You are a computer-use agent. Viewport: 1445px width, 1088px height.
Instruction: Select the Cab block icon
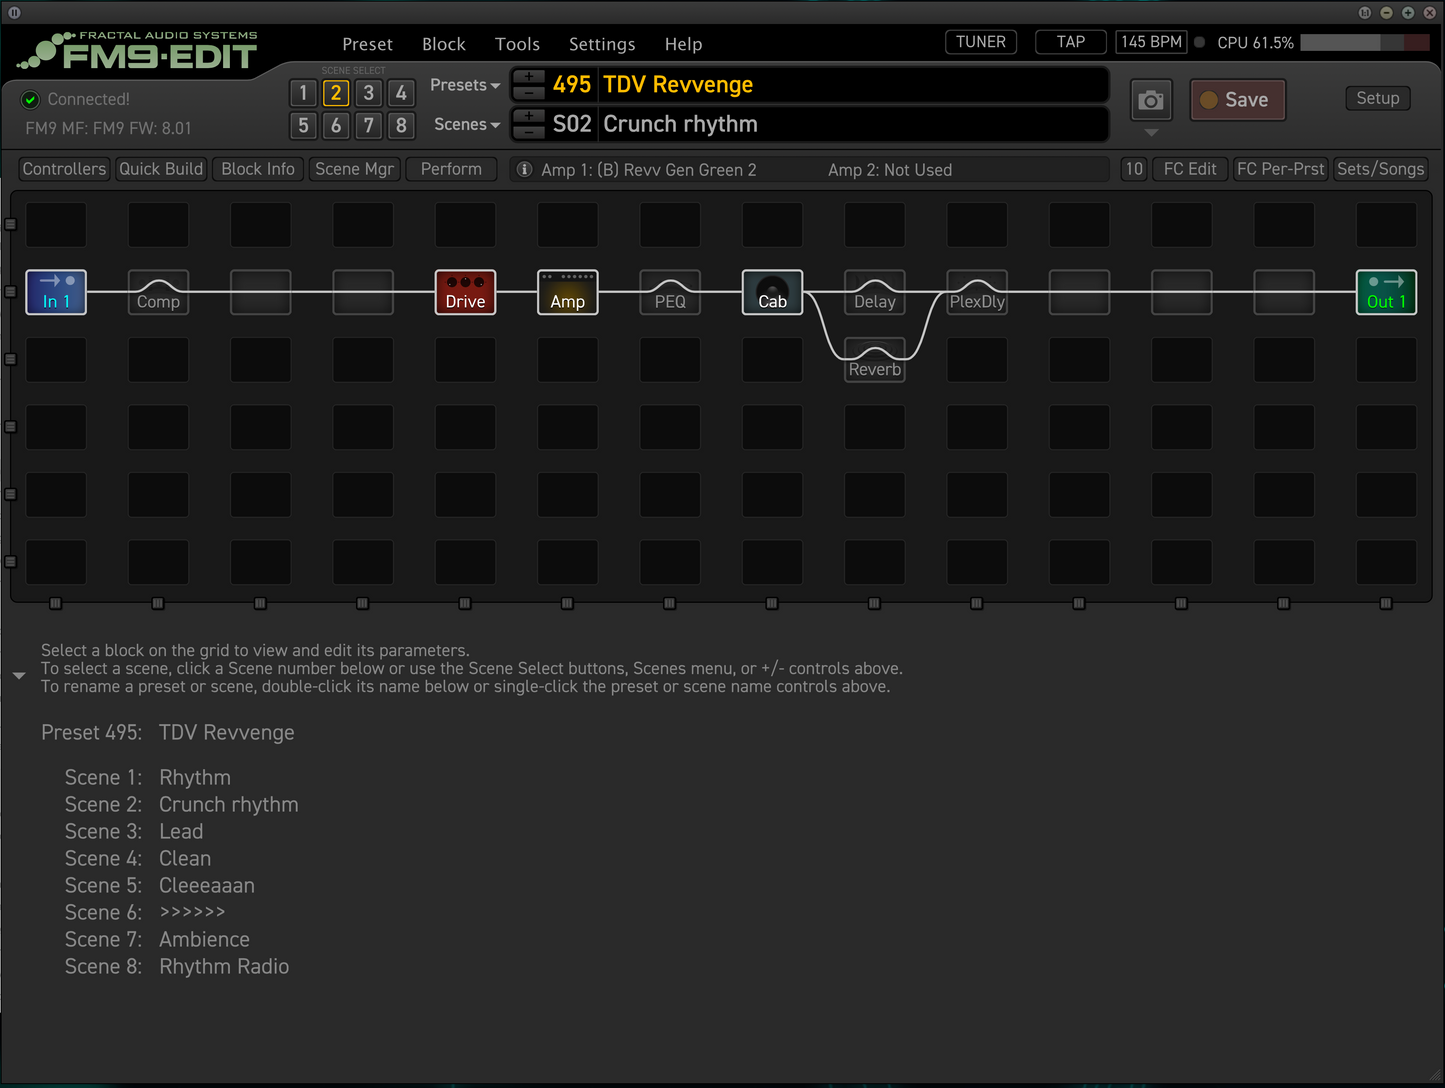click(x=772, y=292)
